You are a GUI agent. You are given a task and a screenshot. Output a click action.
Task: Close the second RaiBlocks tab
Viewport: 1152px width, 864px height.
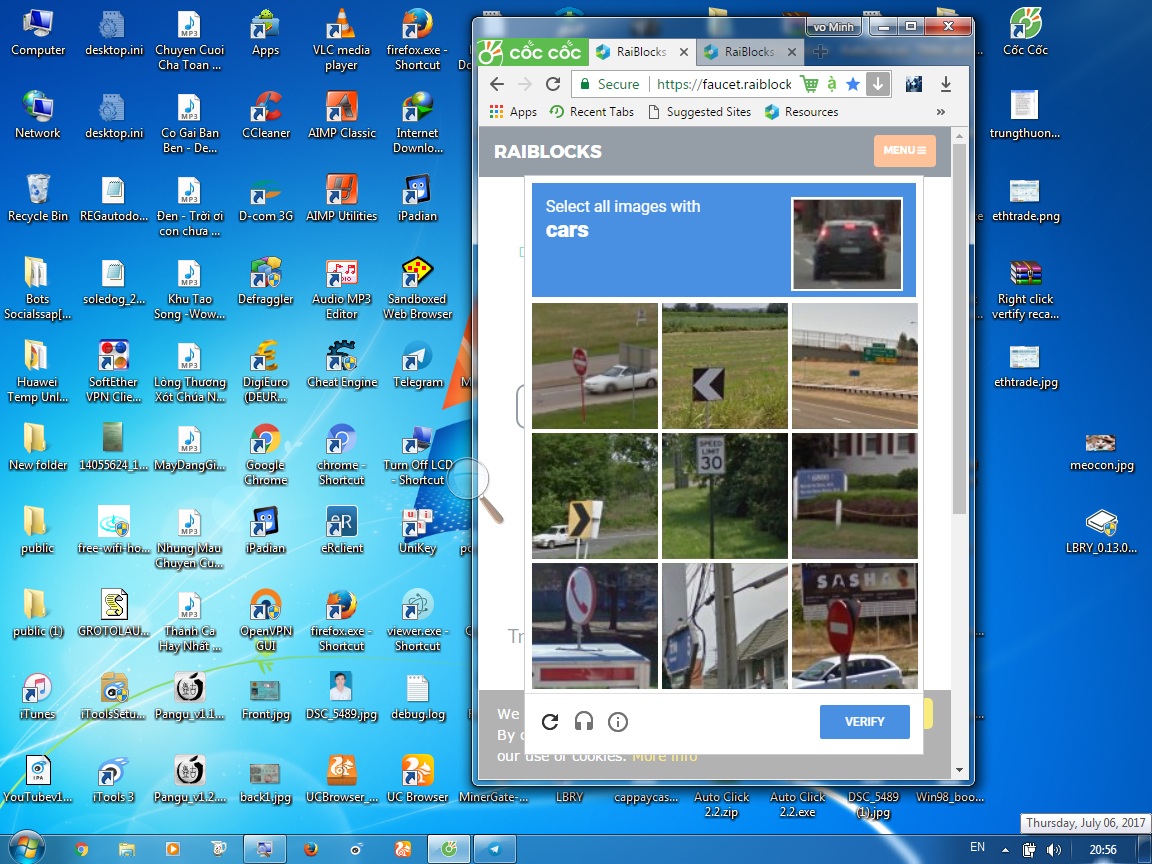click(x=791, y=52)
